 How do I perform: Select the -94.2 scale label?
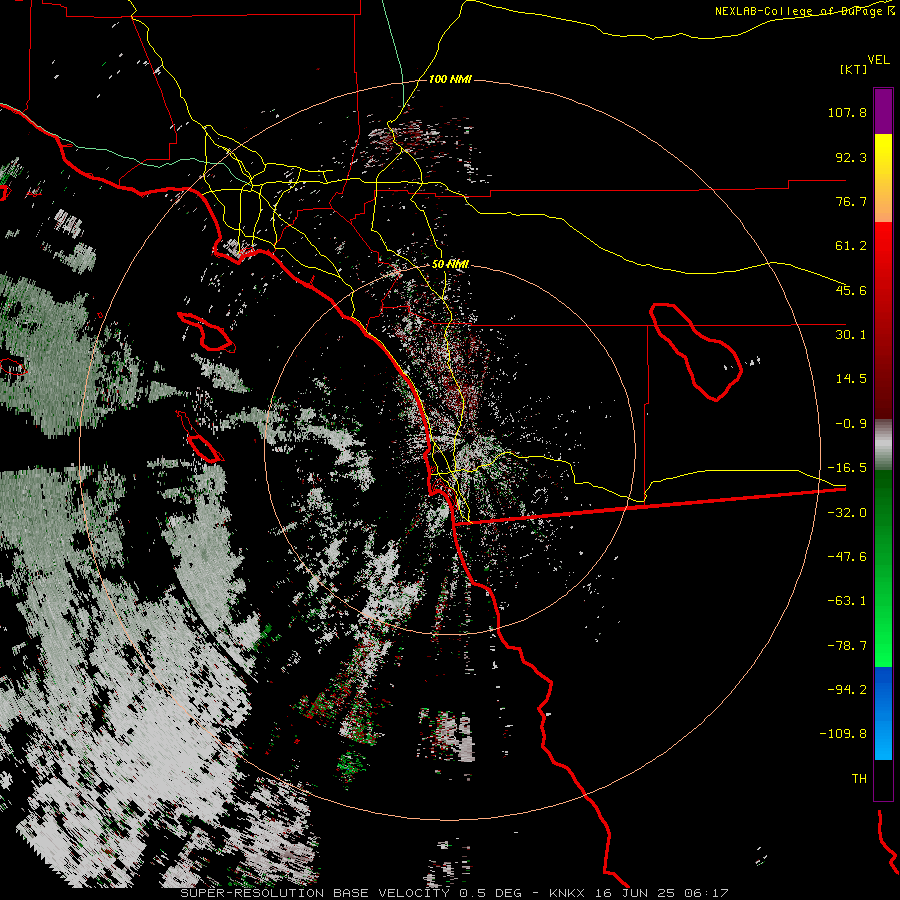pyautogui.click(x=847, y=689)
